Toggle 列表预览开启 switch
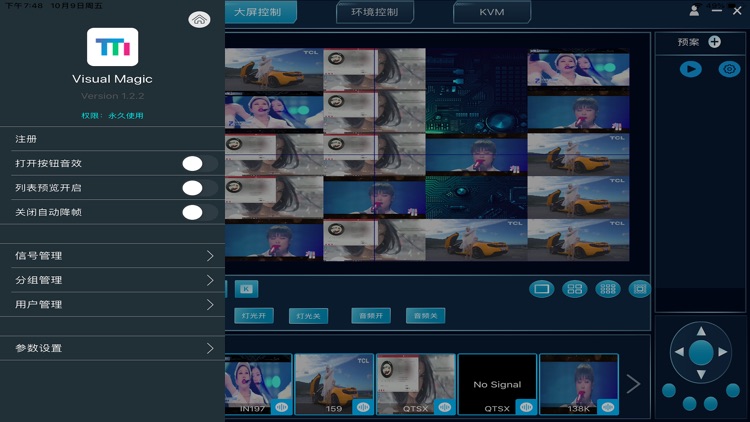 (199, 188)
